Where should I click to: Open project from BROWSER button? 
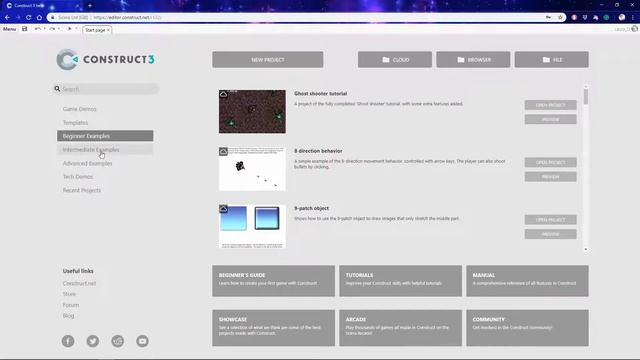pos(473,60)
